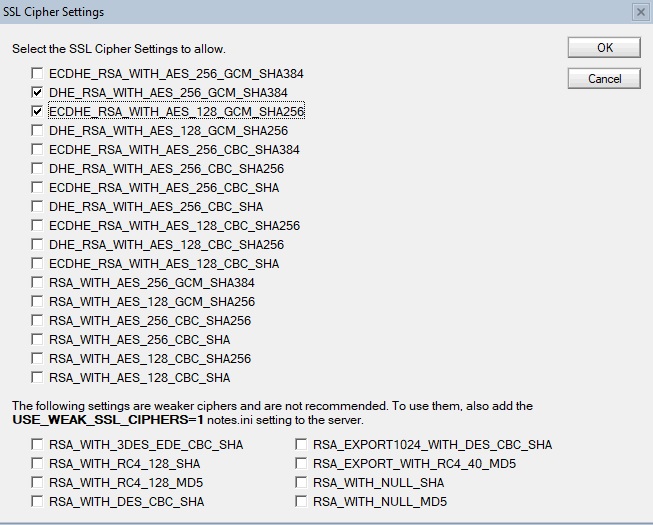Screen dimensions: 653x525
Task: Enable RSA_WITH_AES_256_CBC_SHA cipher
Action: tap(37, 339)
